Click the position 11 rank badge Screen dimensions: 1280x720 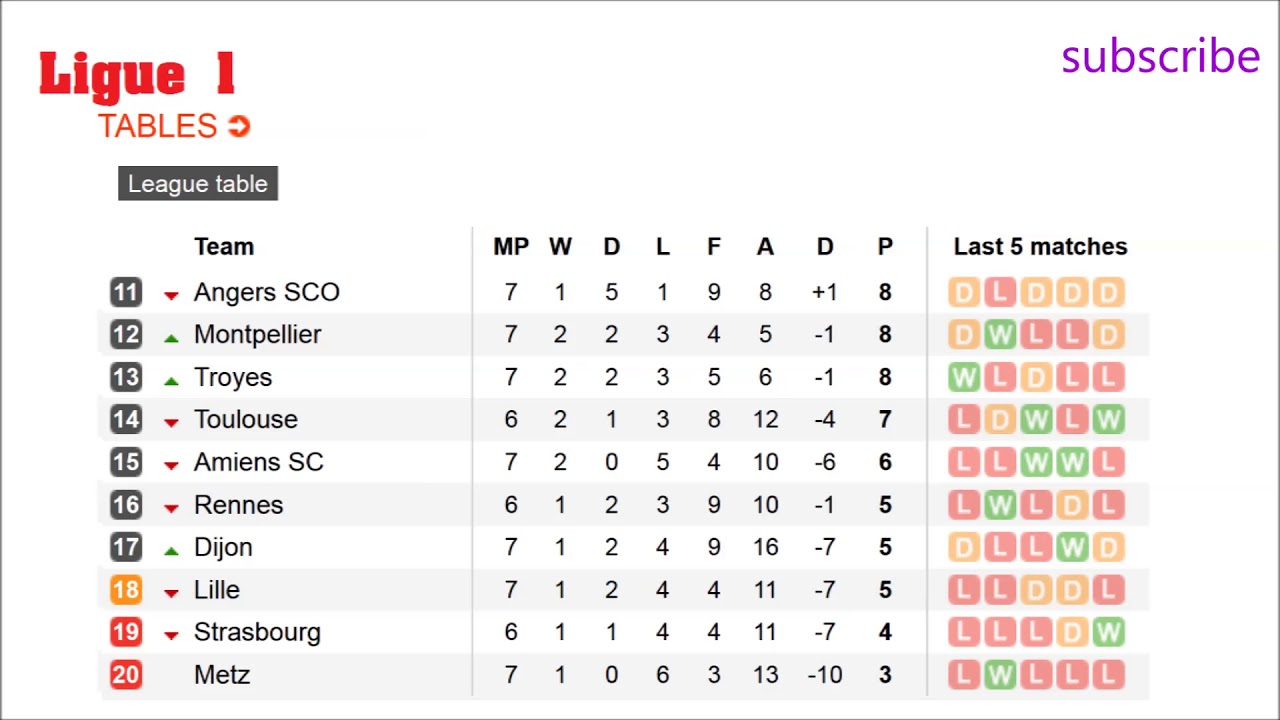coord(126,292)
